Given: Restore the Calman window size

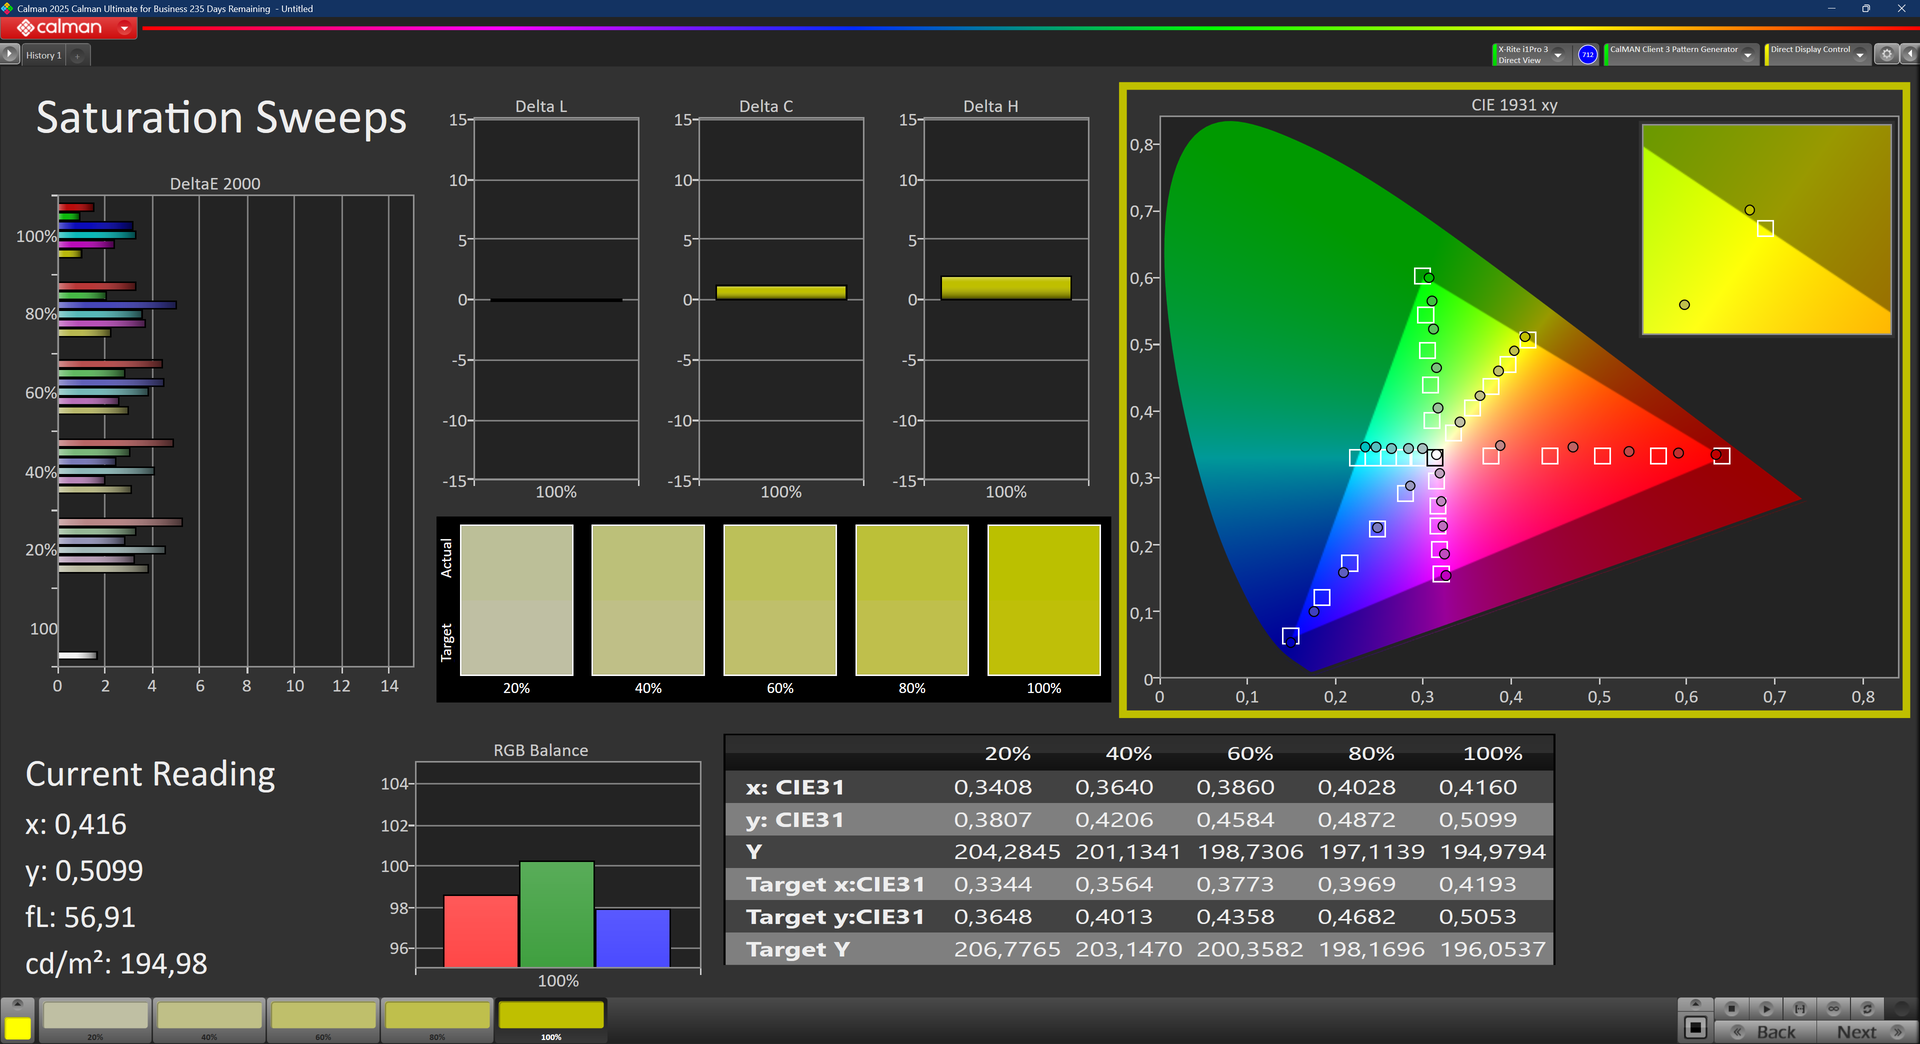Looking at the screenshot, I should click(x=1866, y=8).
